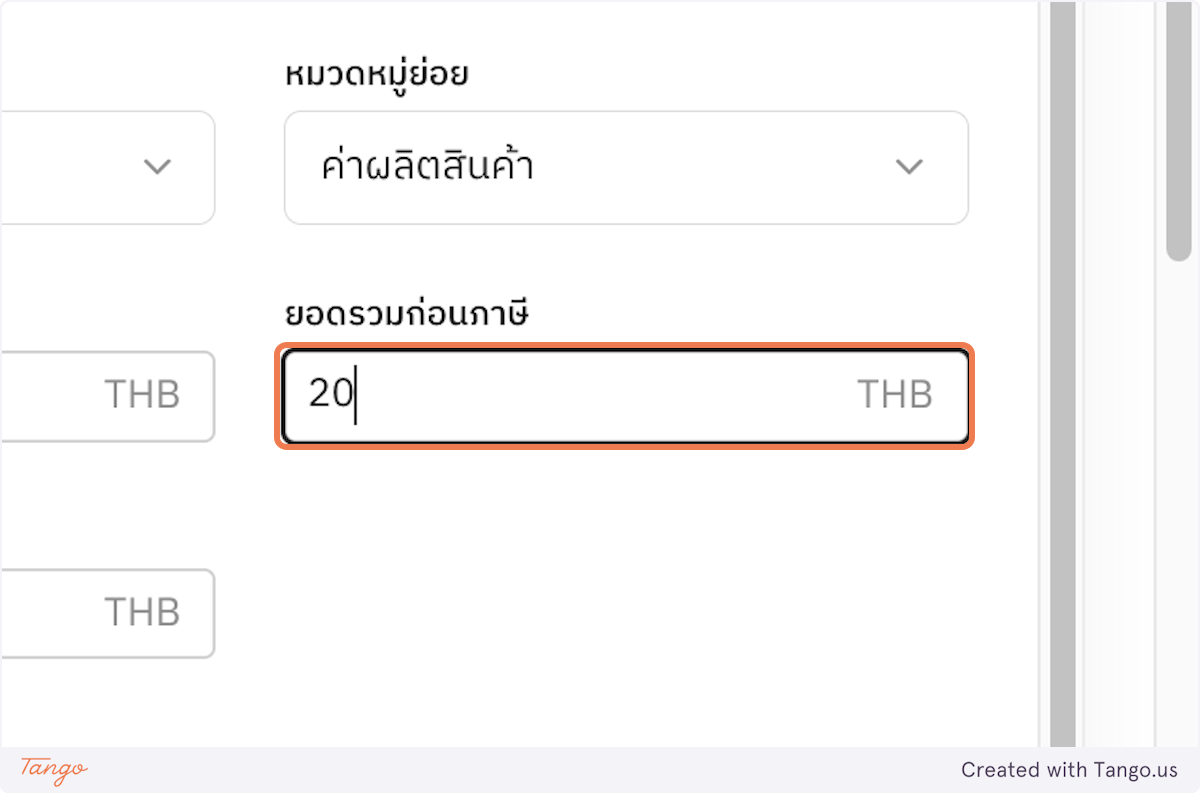Image resolution: width=1200 pixels, height=793 pixels.
Task: Click the THB currency suffix in the highlighted field
Action: (x=896, y=395)
